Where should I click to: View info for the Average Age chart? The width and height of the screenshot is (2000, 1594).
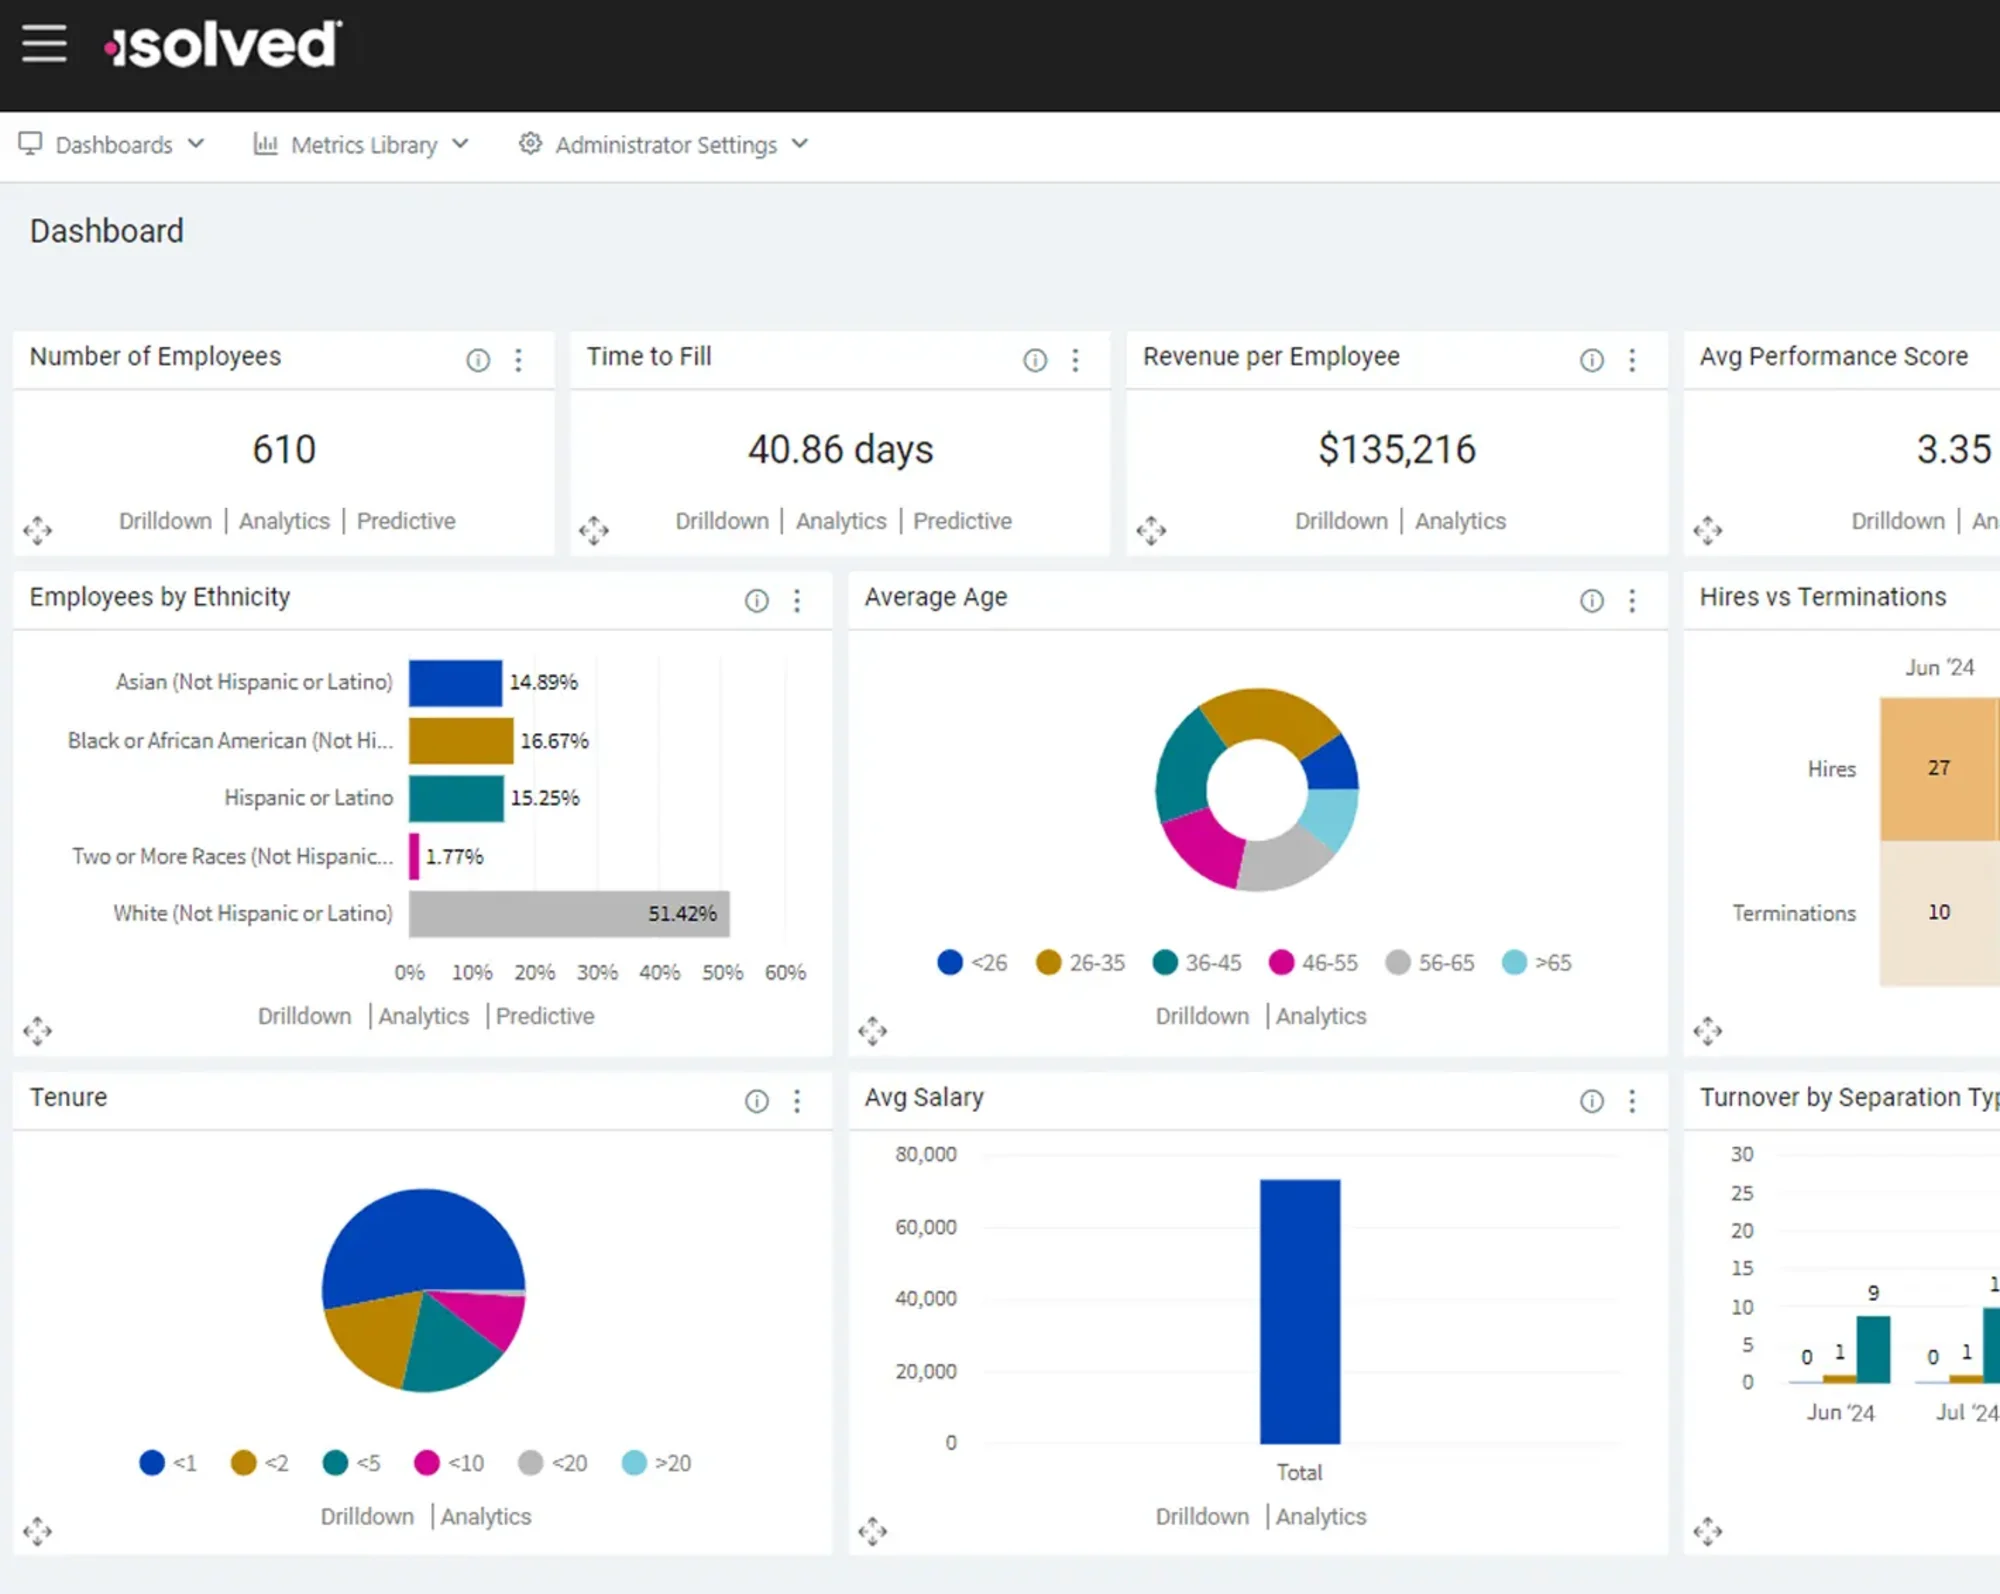(1592, 600)
